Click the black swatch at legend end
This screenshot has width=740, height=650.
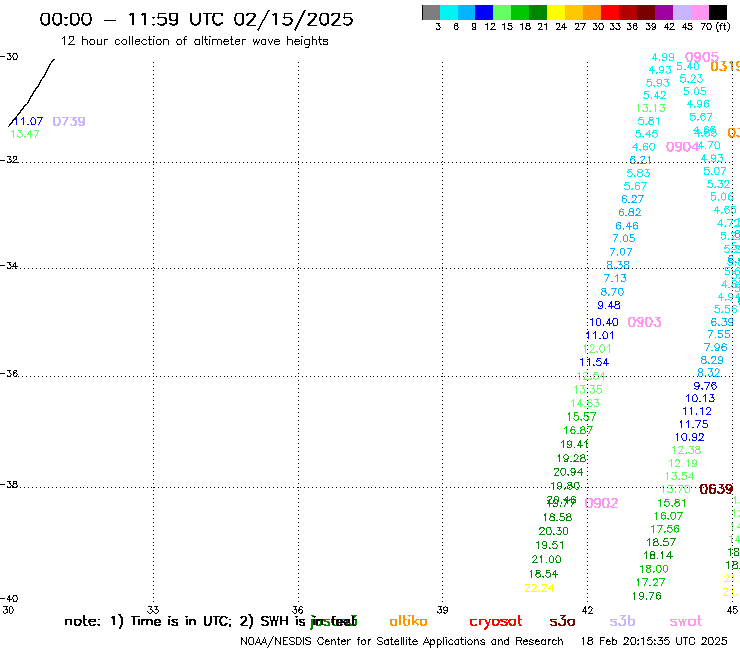click(718, 12)
